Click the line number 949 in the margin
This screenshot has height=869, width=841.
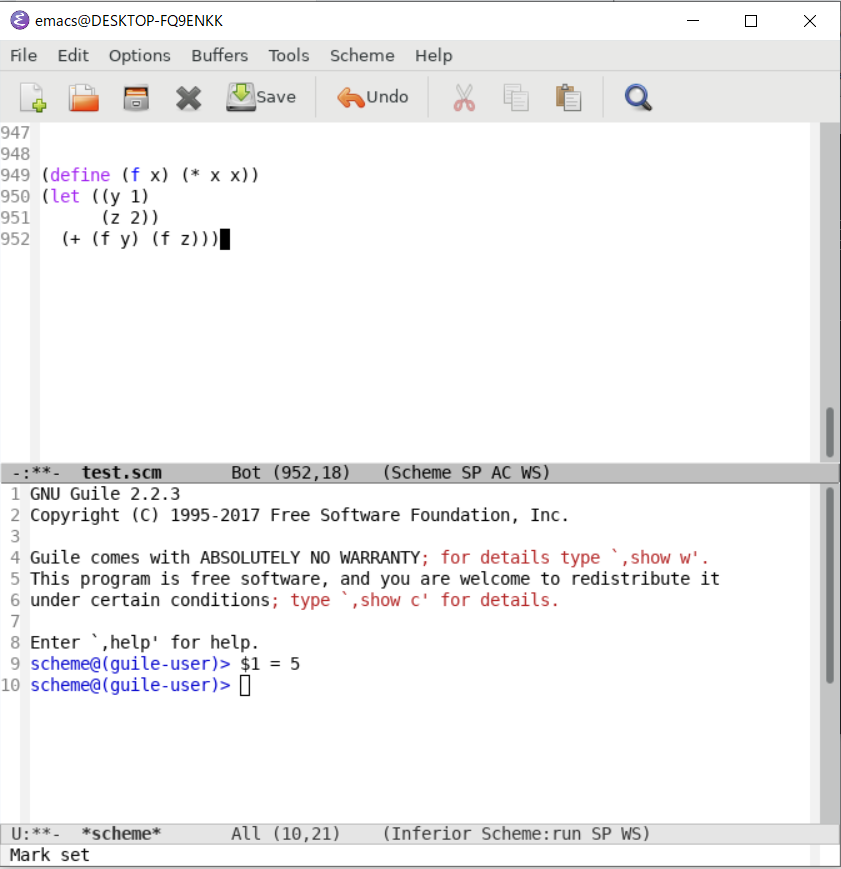pyautogui.click(x=15, y=175)
